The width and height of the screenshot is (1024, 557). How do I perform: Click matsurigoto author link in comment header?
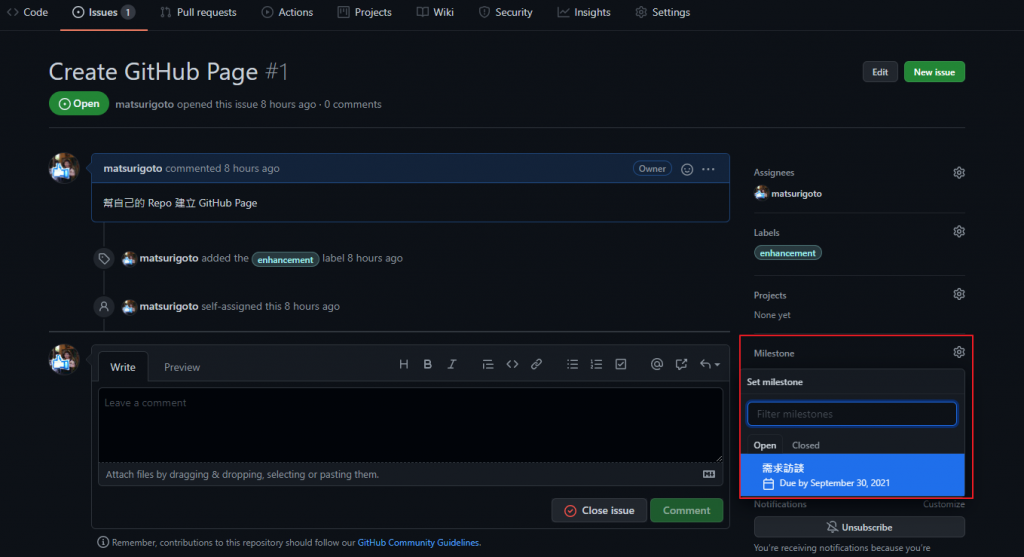click(133, 168)
